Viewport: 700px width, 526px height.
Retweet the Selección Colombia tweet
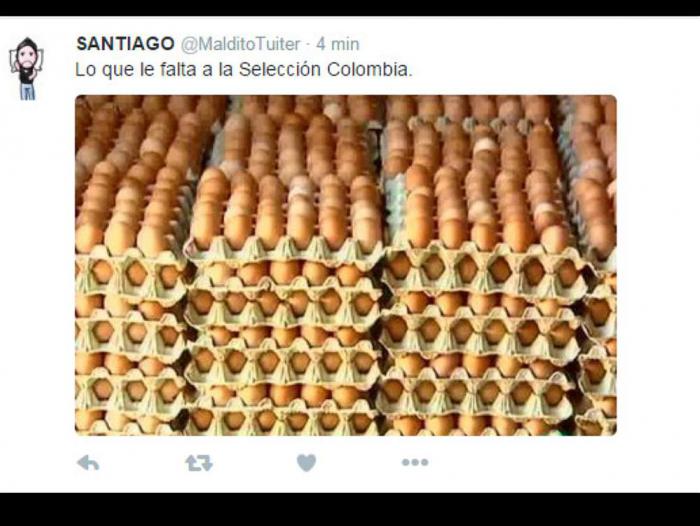pyautogui.click(x=199, y=463)
